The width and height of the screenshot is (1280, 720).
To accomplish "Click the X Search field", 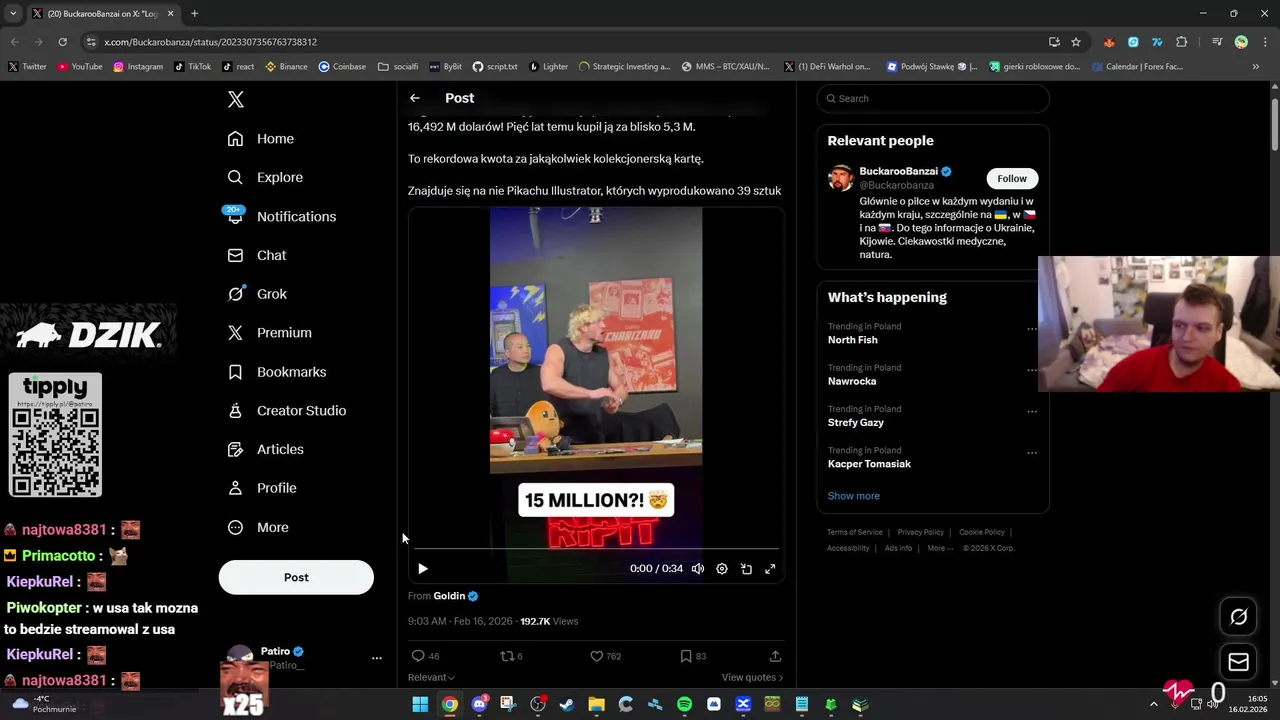I will click(933, 98).
